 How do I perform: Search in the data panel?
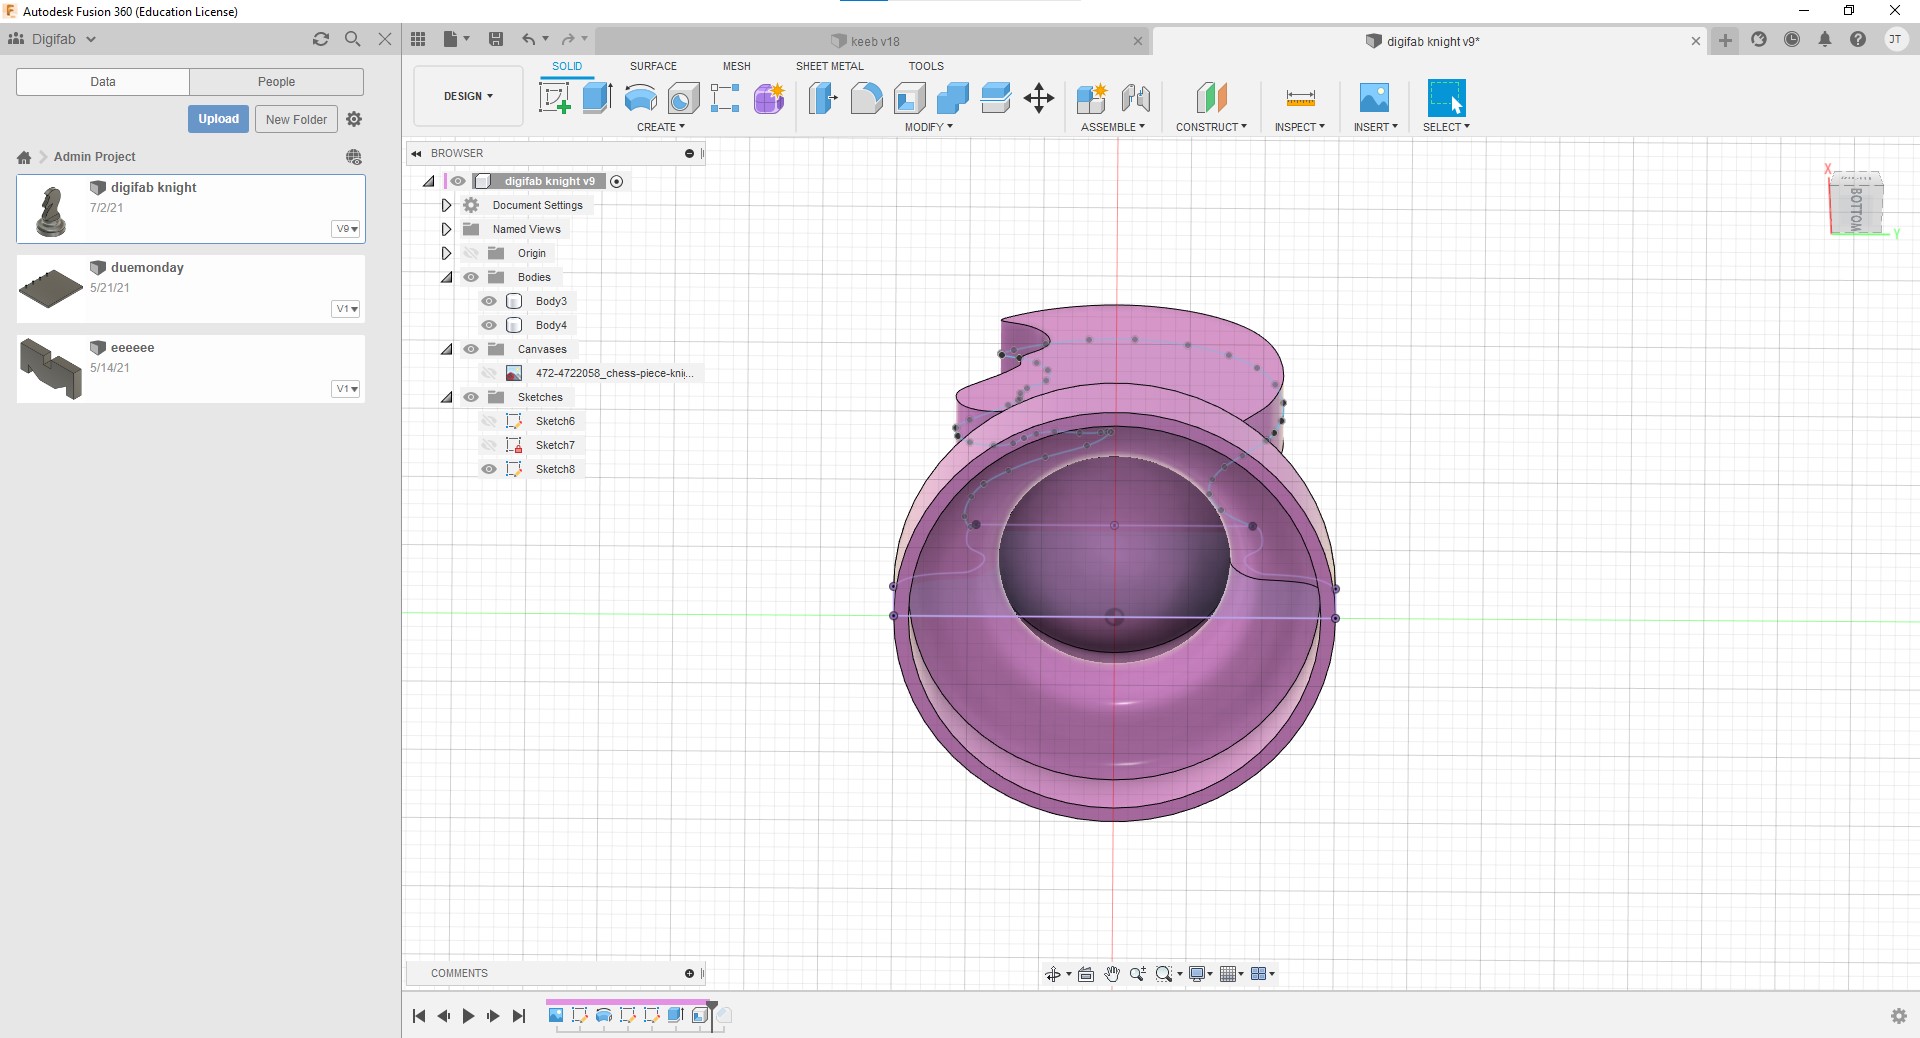(x=352, y=39)
